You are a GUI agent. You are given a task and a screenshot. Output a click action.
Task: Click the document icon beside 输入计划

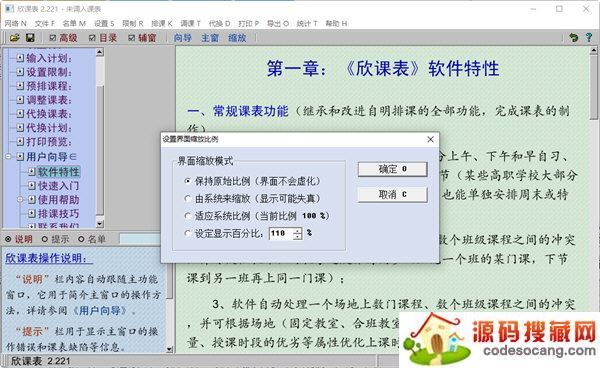pos(20,58)
